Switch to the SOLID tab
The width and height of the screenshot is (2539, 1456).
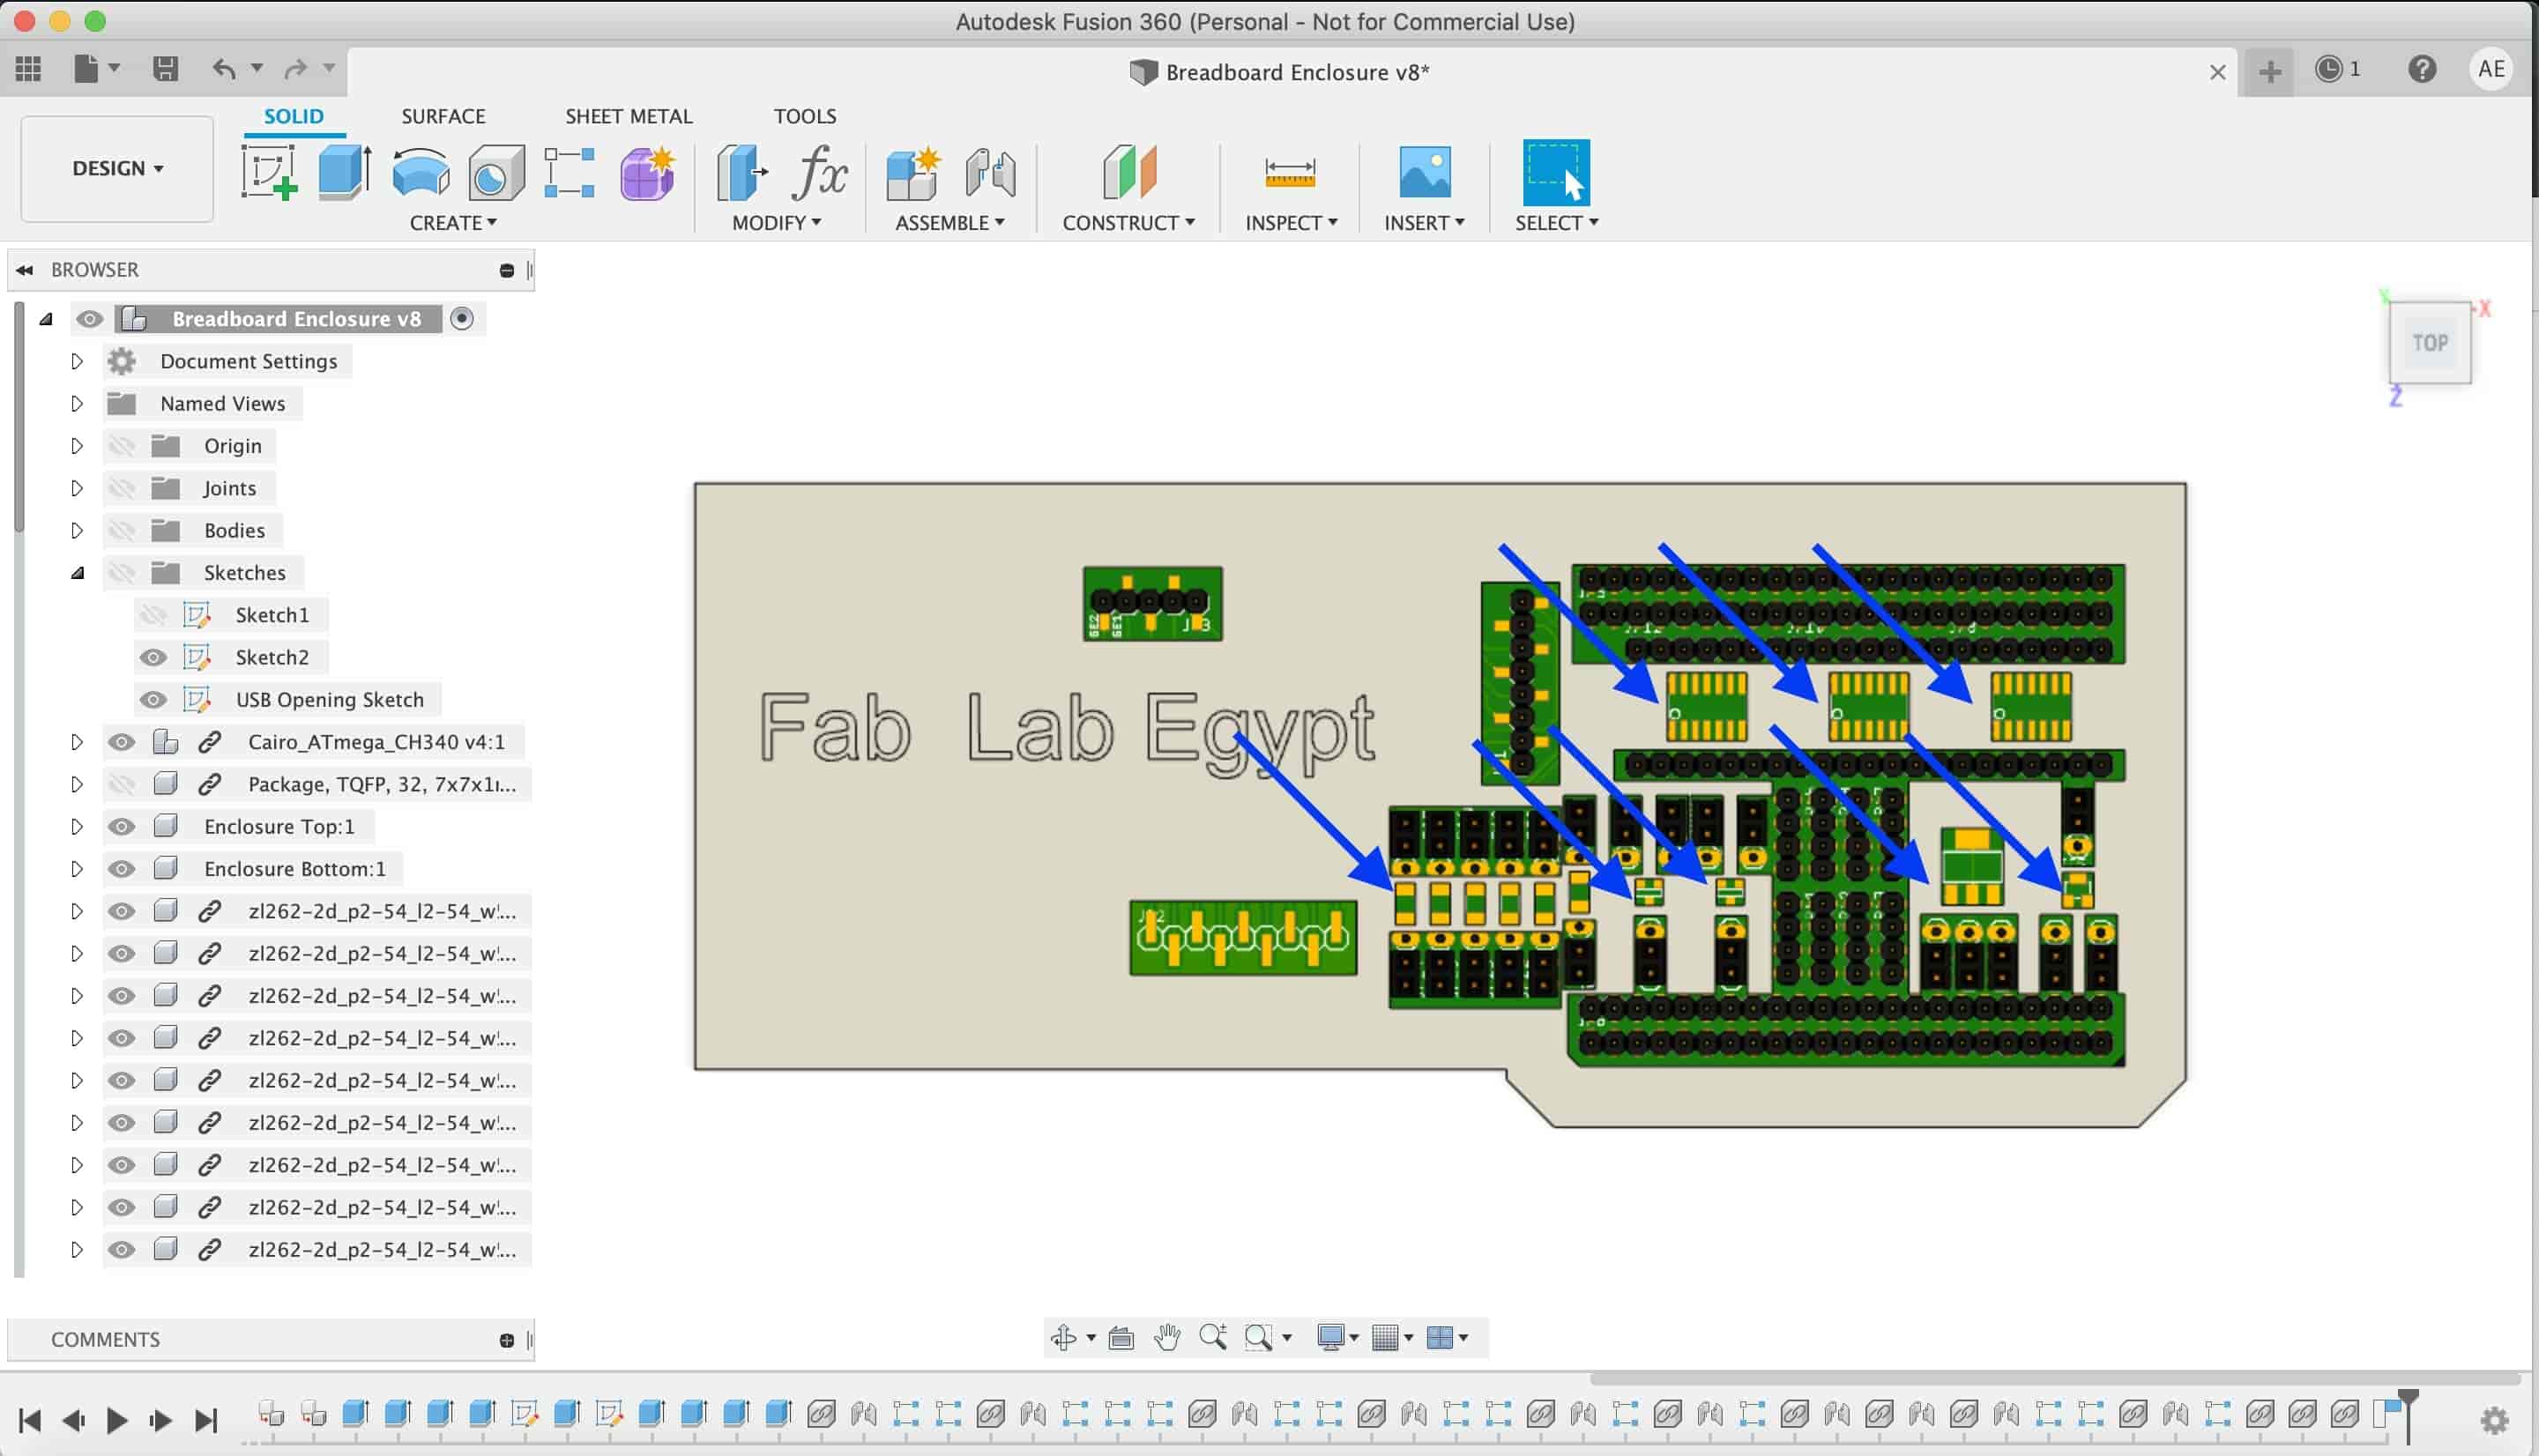coord(293,116)
